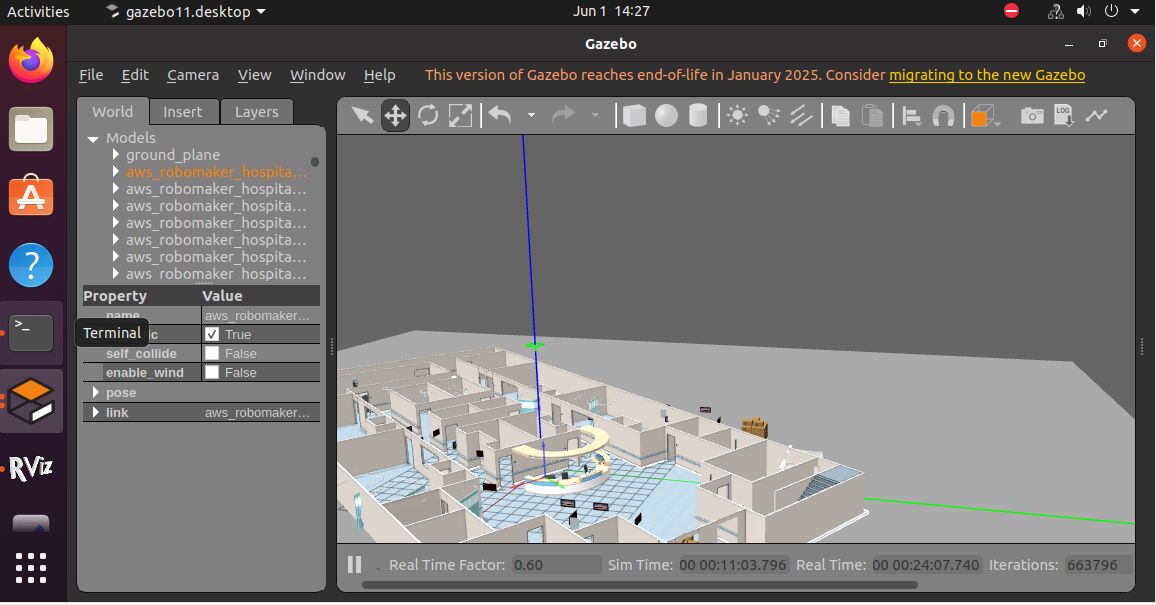Click the volume icon in top bar
The image size is (1156, 605).
(1083, 11)
